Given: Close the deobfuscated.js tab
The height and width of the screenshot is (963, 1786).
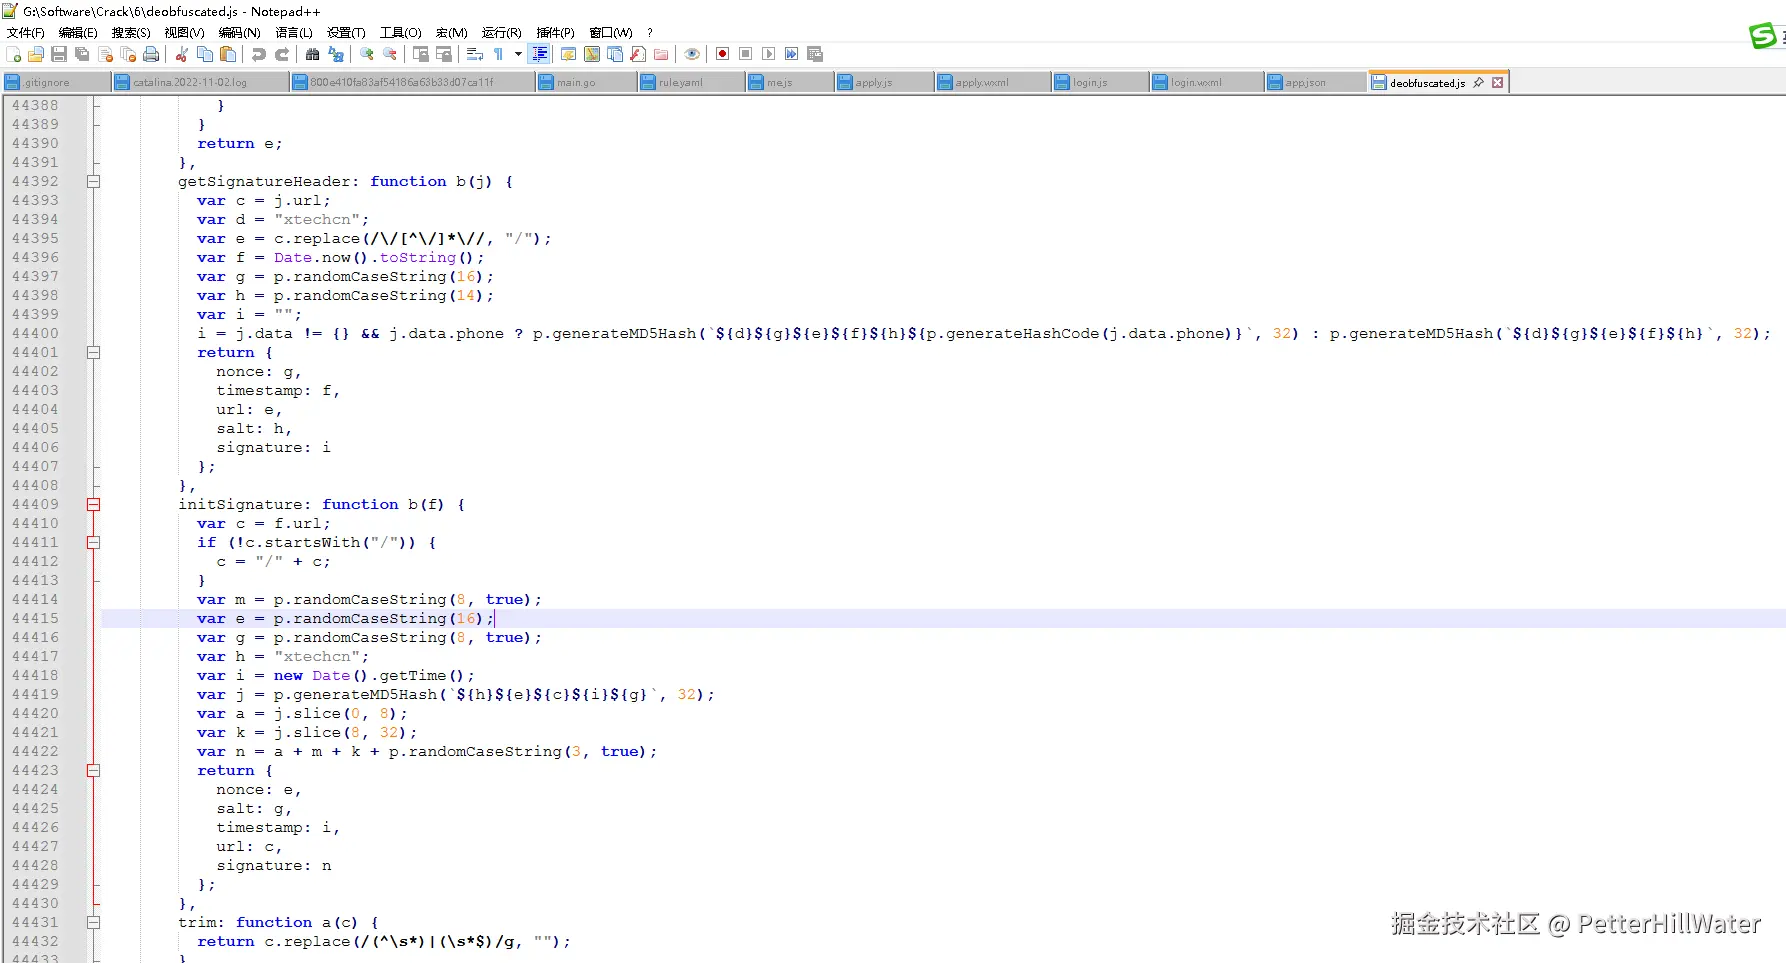Looking at the screenshot, I should click(x=1497, y=83).
